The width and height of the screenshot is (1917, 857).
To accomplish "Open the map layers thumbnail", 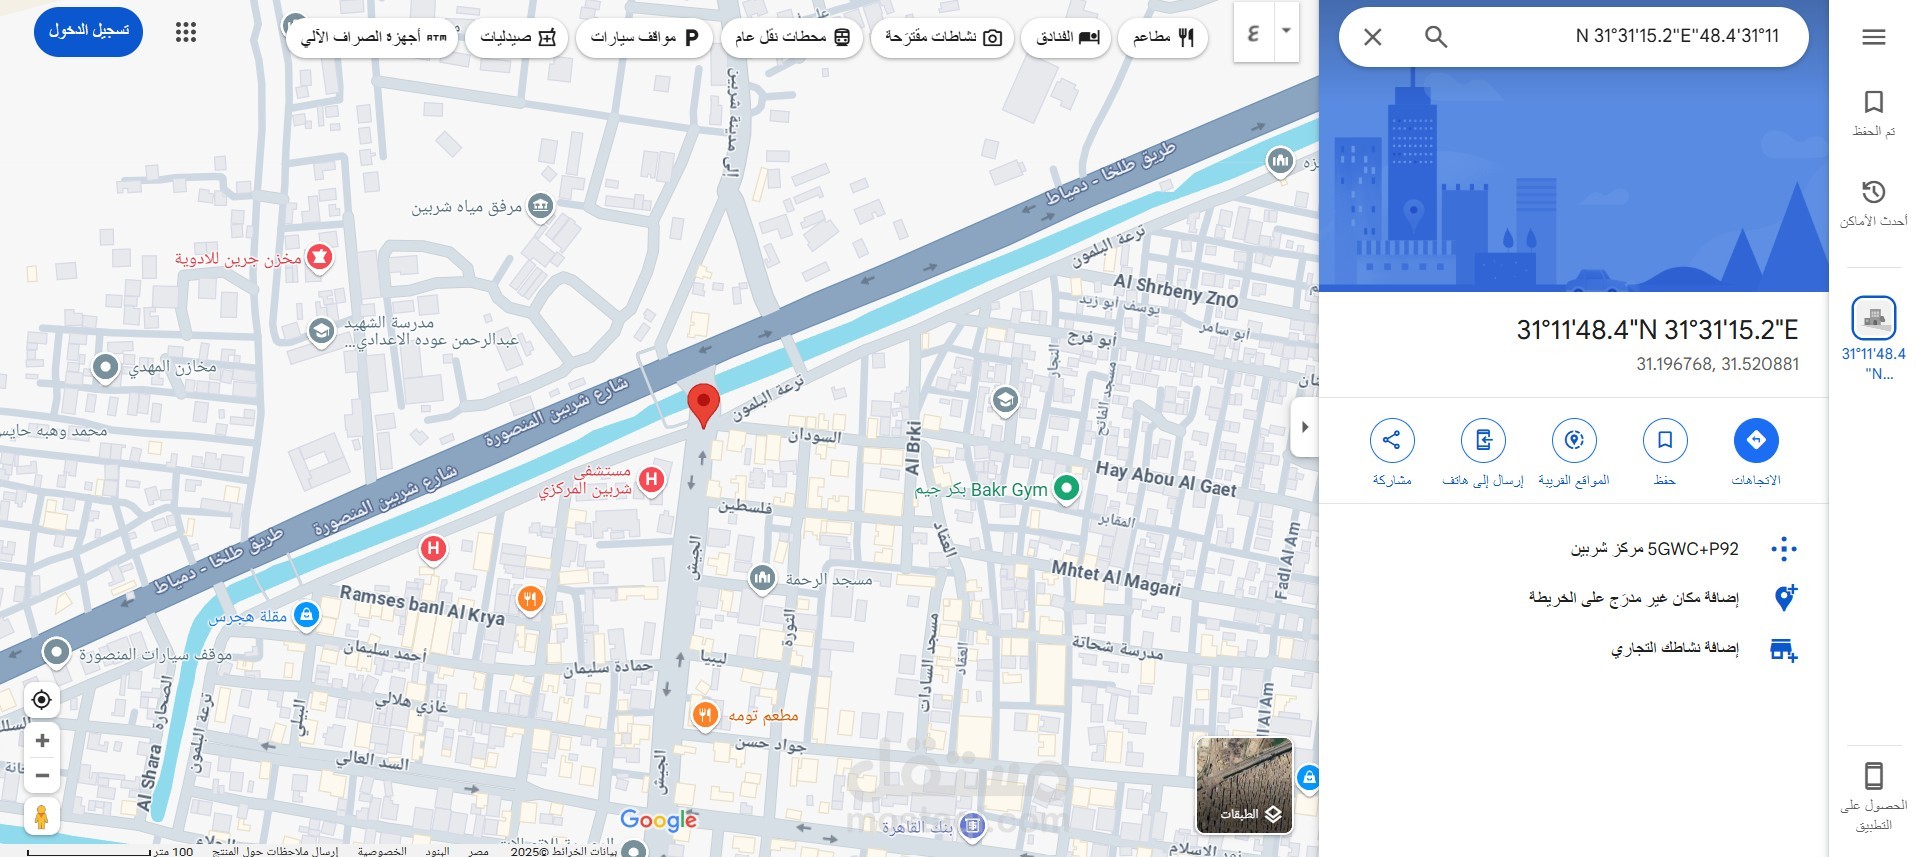I will pos(1244,785).
